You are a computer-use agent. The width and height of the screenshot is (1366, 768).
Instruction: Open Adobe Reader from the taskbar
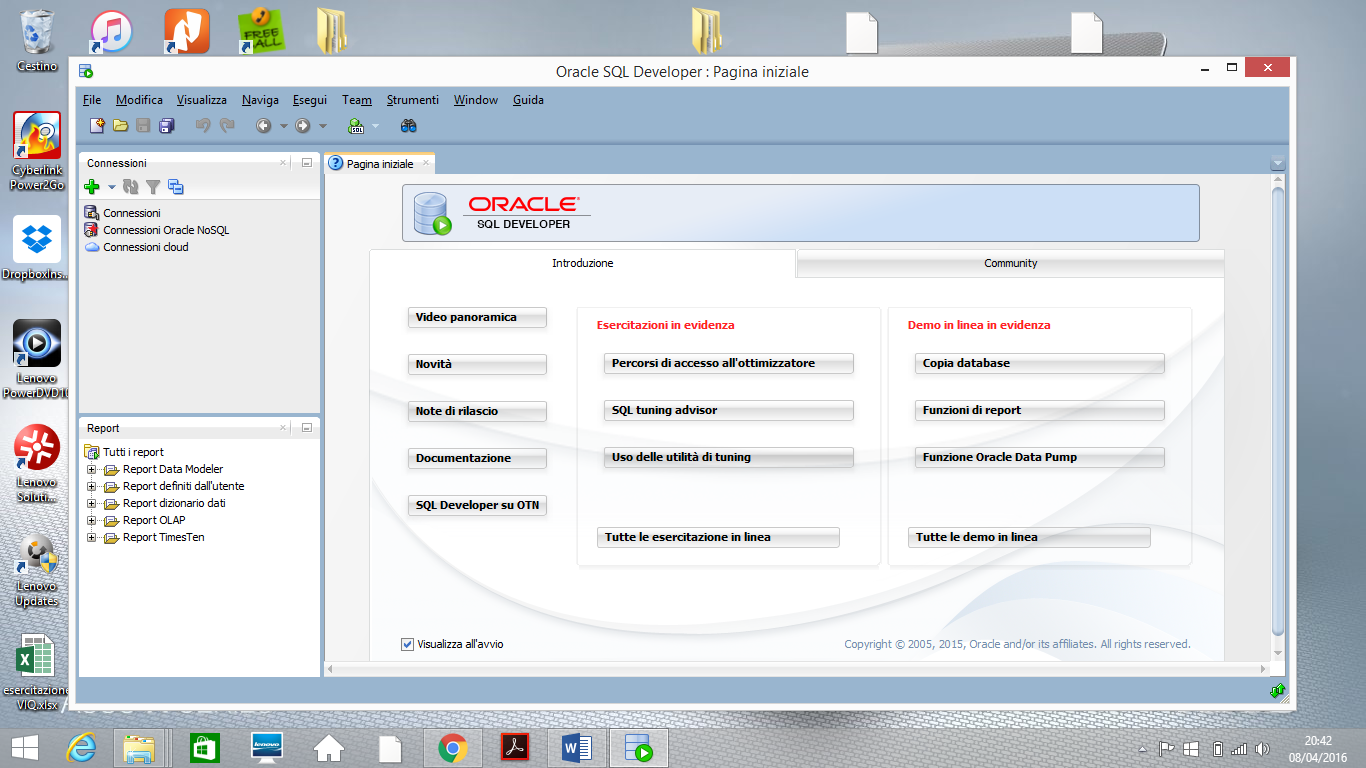[x=514, y=748]
